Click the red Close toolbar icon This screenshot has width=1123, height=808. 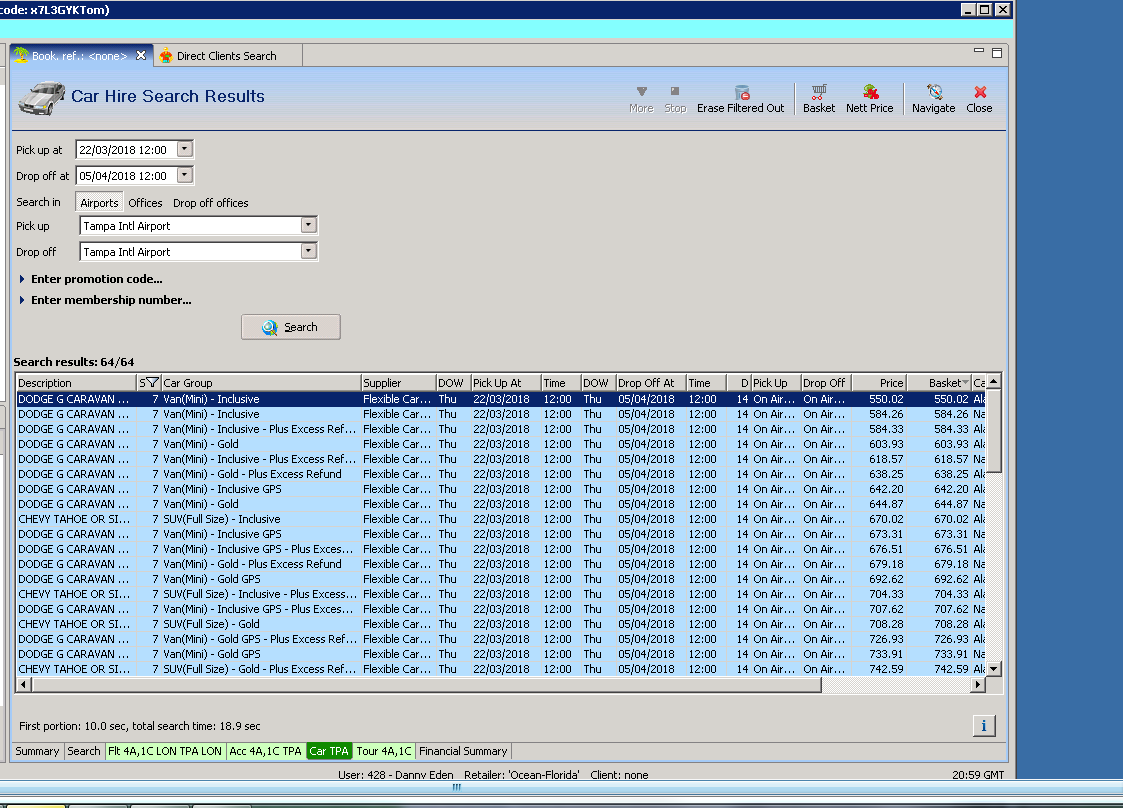click(x=979, y=93)
